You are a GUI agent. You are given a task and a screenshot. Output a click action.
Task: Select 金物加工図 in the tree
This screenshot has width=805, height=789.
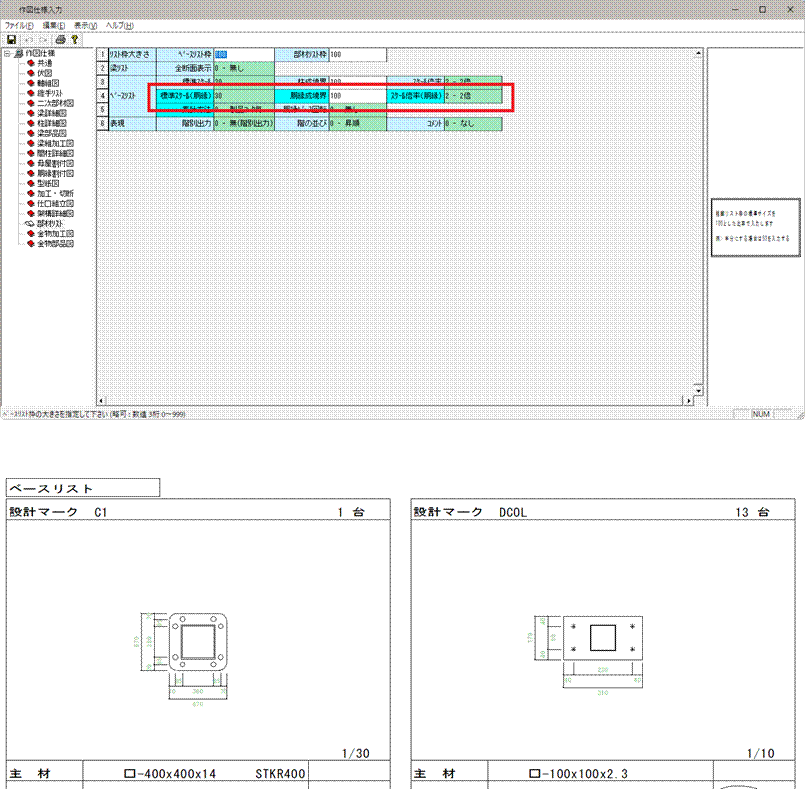pyautogui.click(x=55, y=233)
